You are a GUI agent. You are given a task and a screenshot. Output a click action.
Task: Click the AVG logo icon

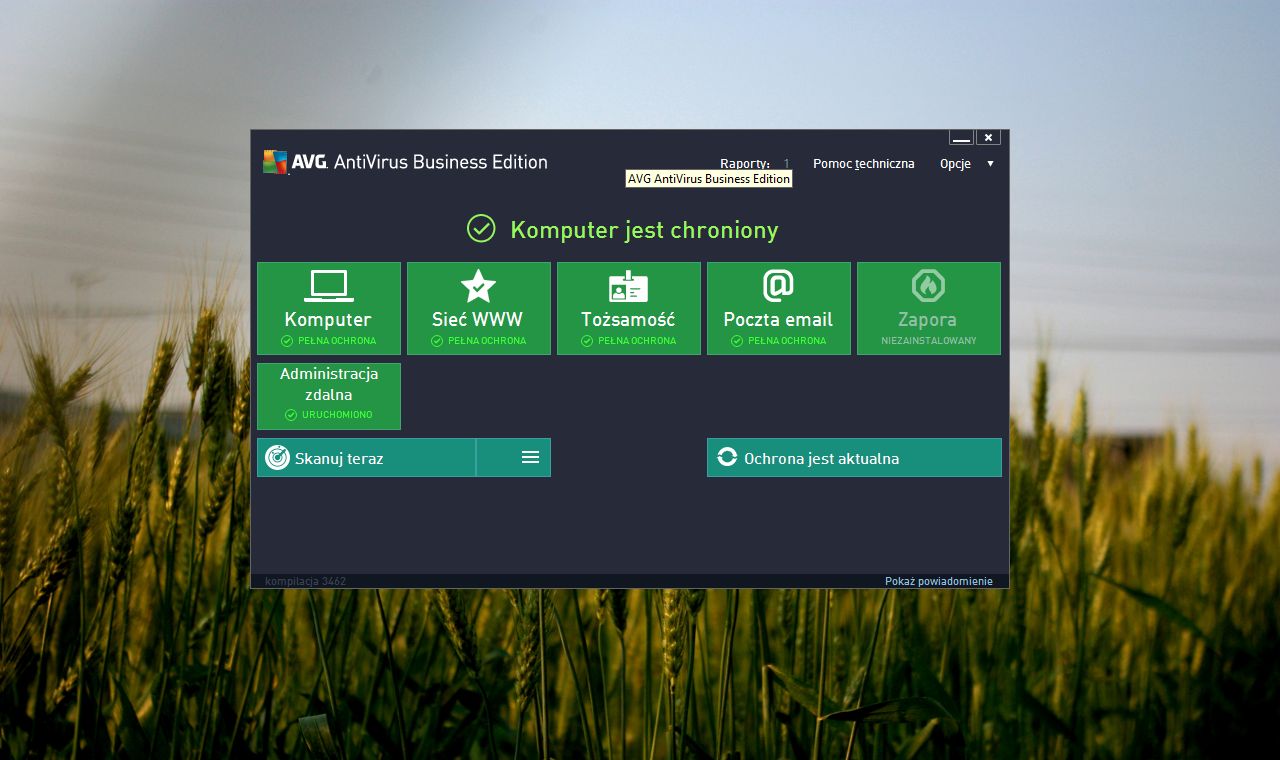[275, 162]
